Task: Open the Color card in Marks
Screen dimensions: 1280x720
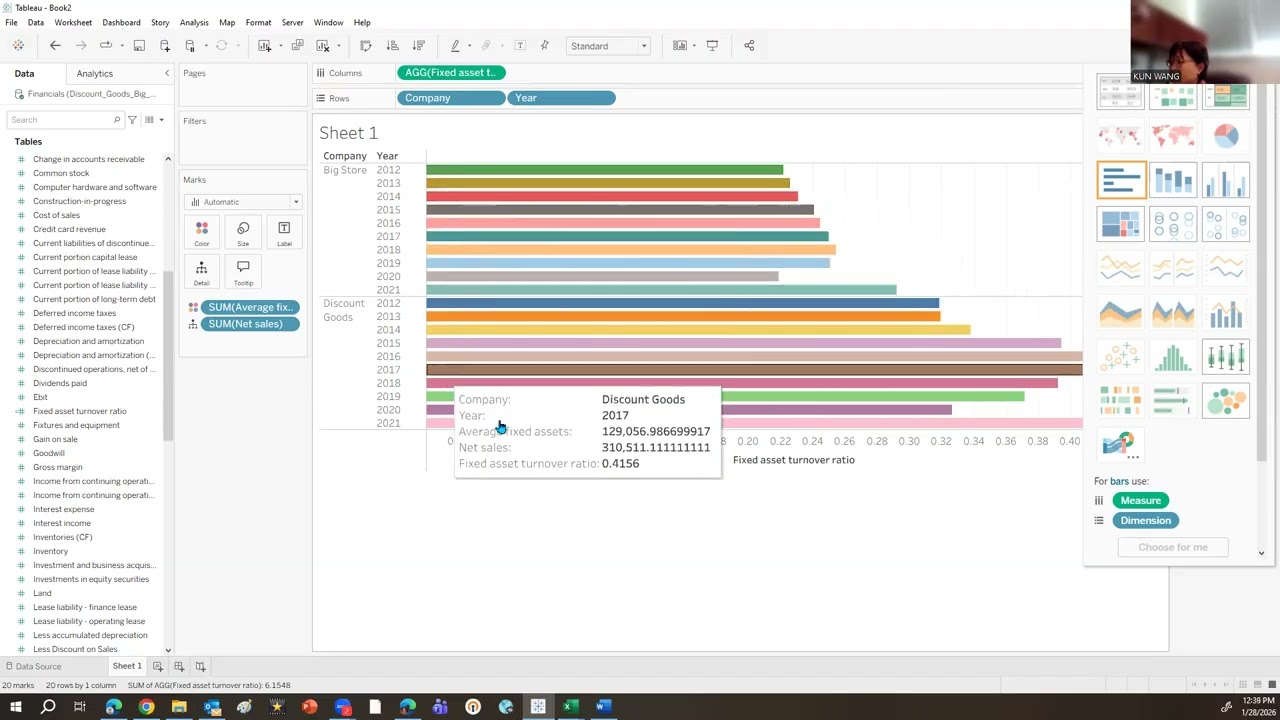Action: click(202, 234)
